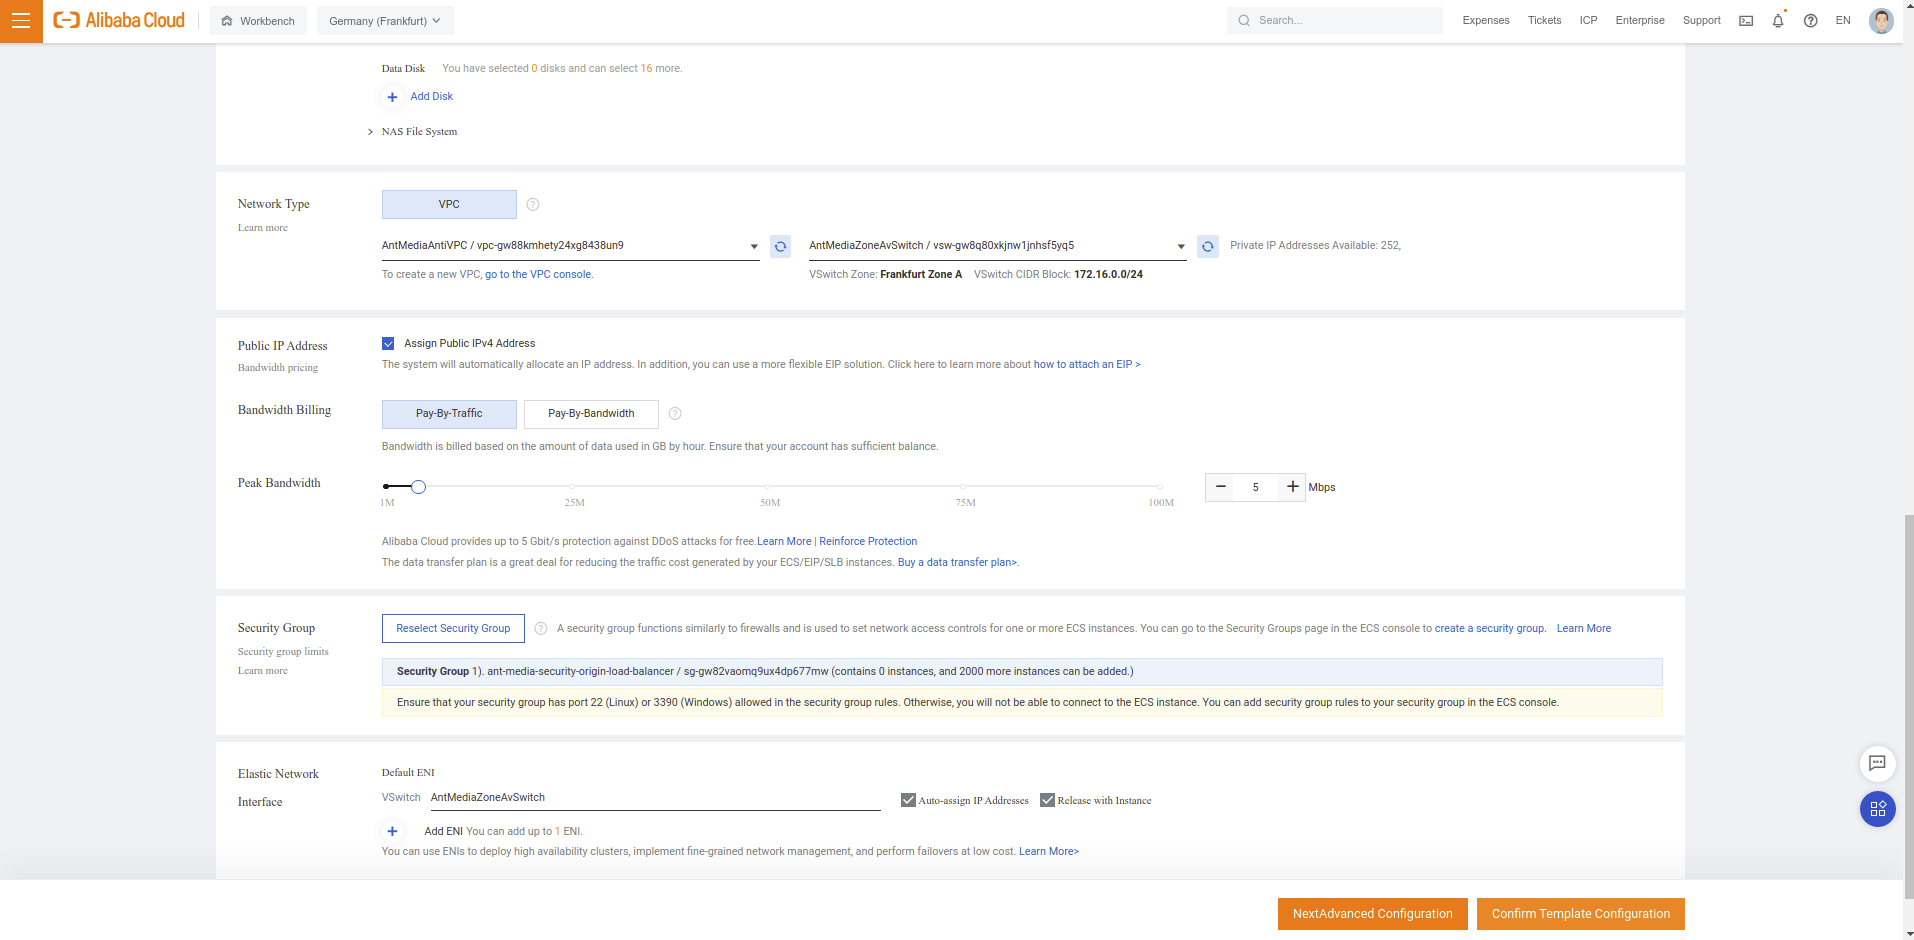Image resolution: width=1914 pixels, height=940 pixels.
Task: Open the chat feedback floating icon
Action: coord(1877,764)
